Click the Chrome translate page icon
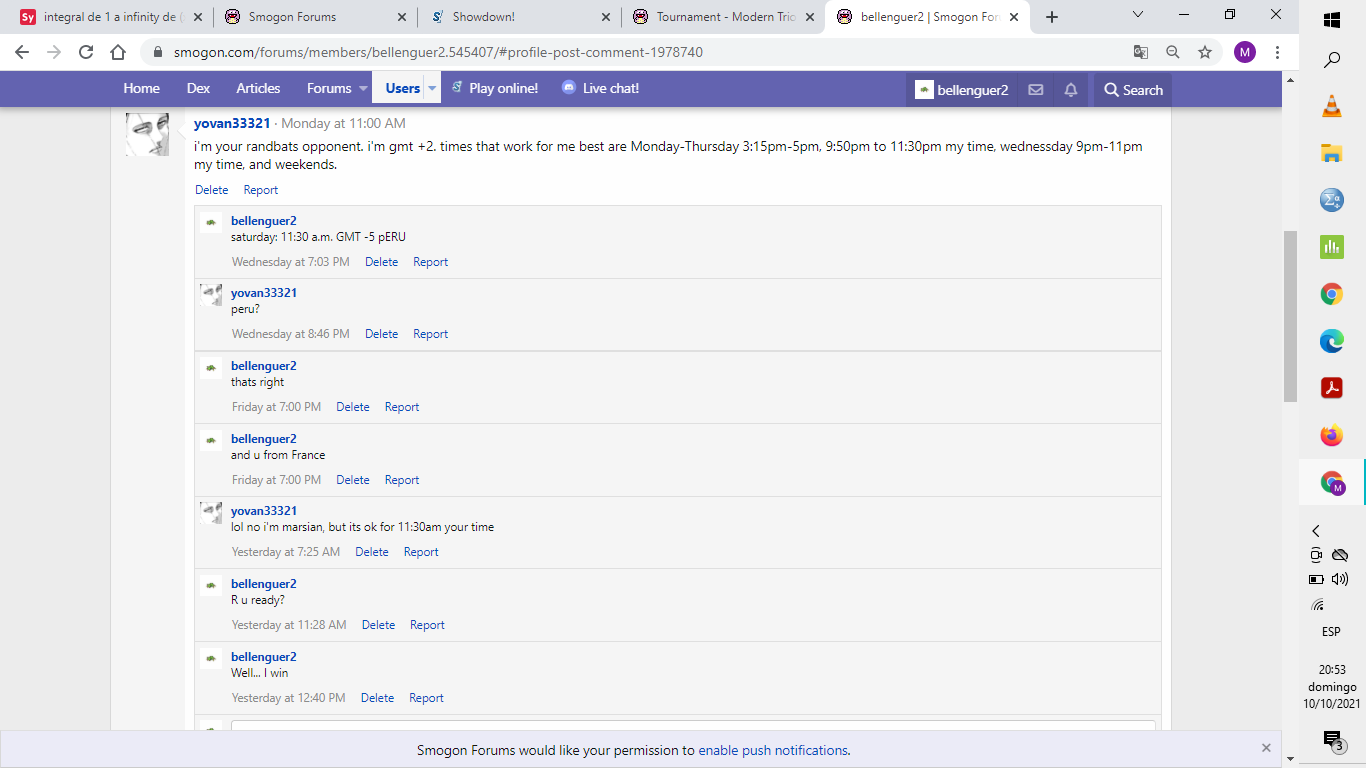 [x=1141, y=52]
